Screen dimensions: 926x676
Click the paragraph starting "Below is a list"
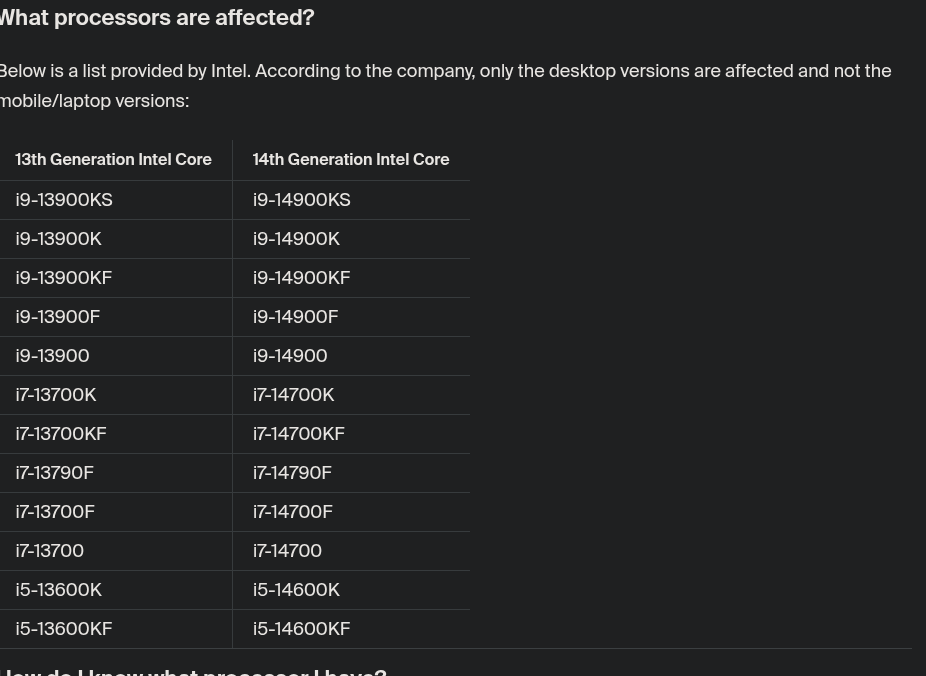445,86
